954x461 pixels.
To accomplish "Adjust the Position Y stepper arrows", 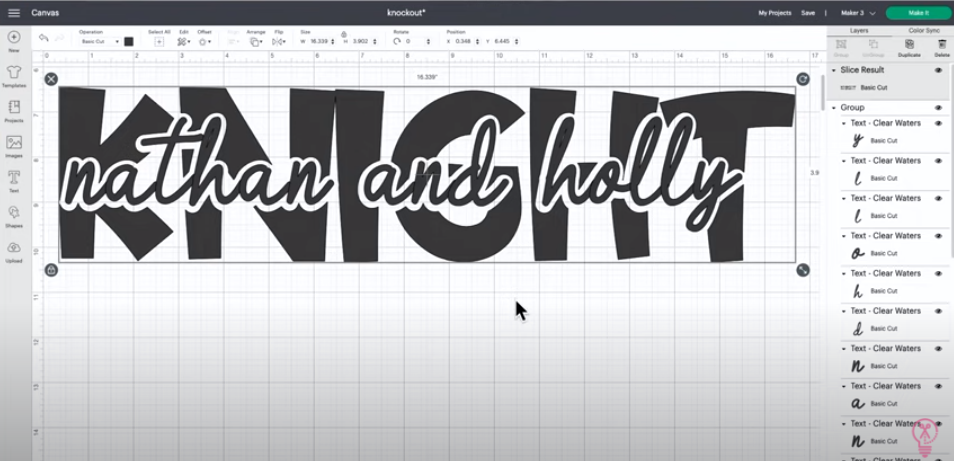I will tap(517, 41).
